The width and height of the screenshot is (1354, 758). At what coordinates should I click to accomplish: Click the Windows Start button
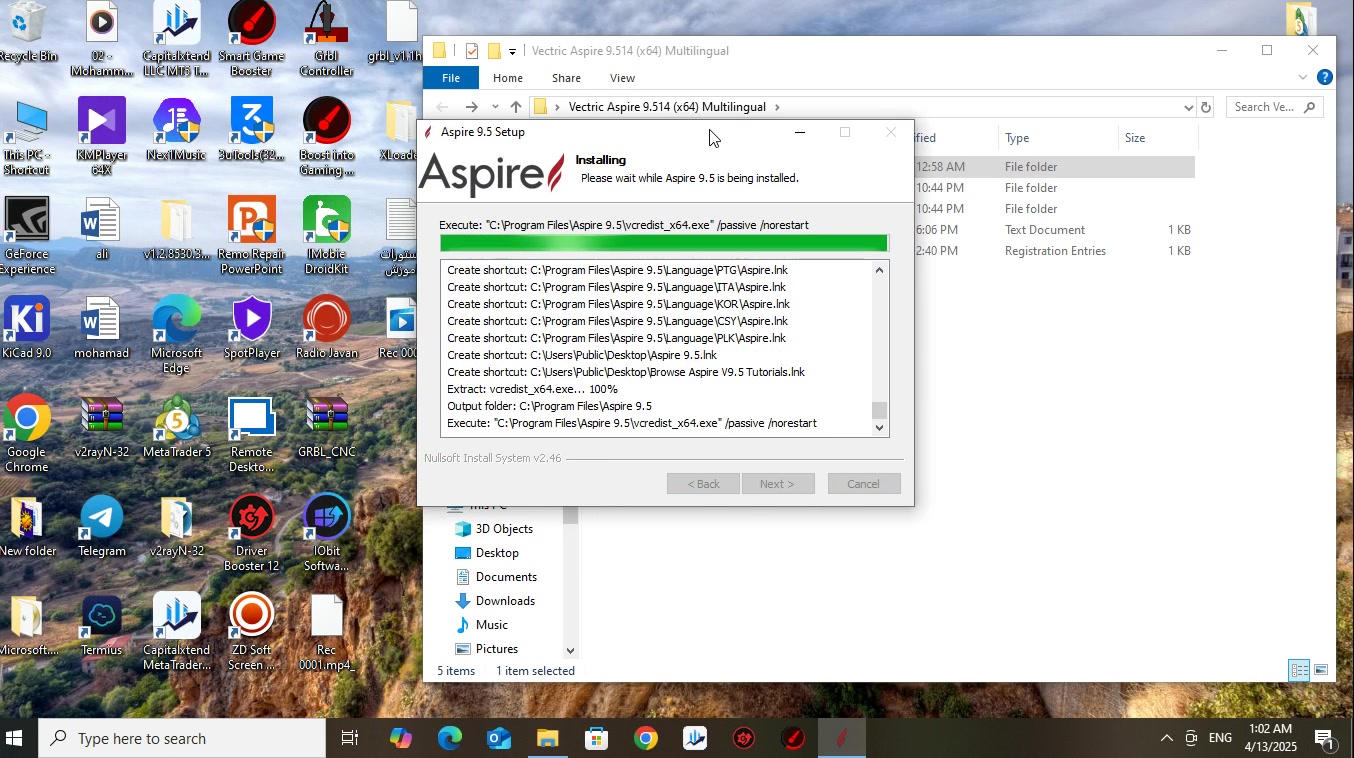[15, 739]
